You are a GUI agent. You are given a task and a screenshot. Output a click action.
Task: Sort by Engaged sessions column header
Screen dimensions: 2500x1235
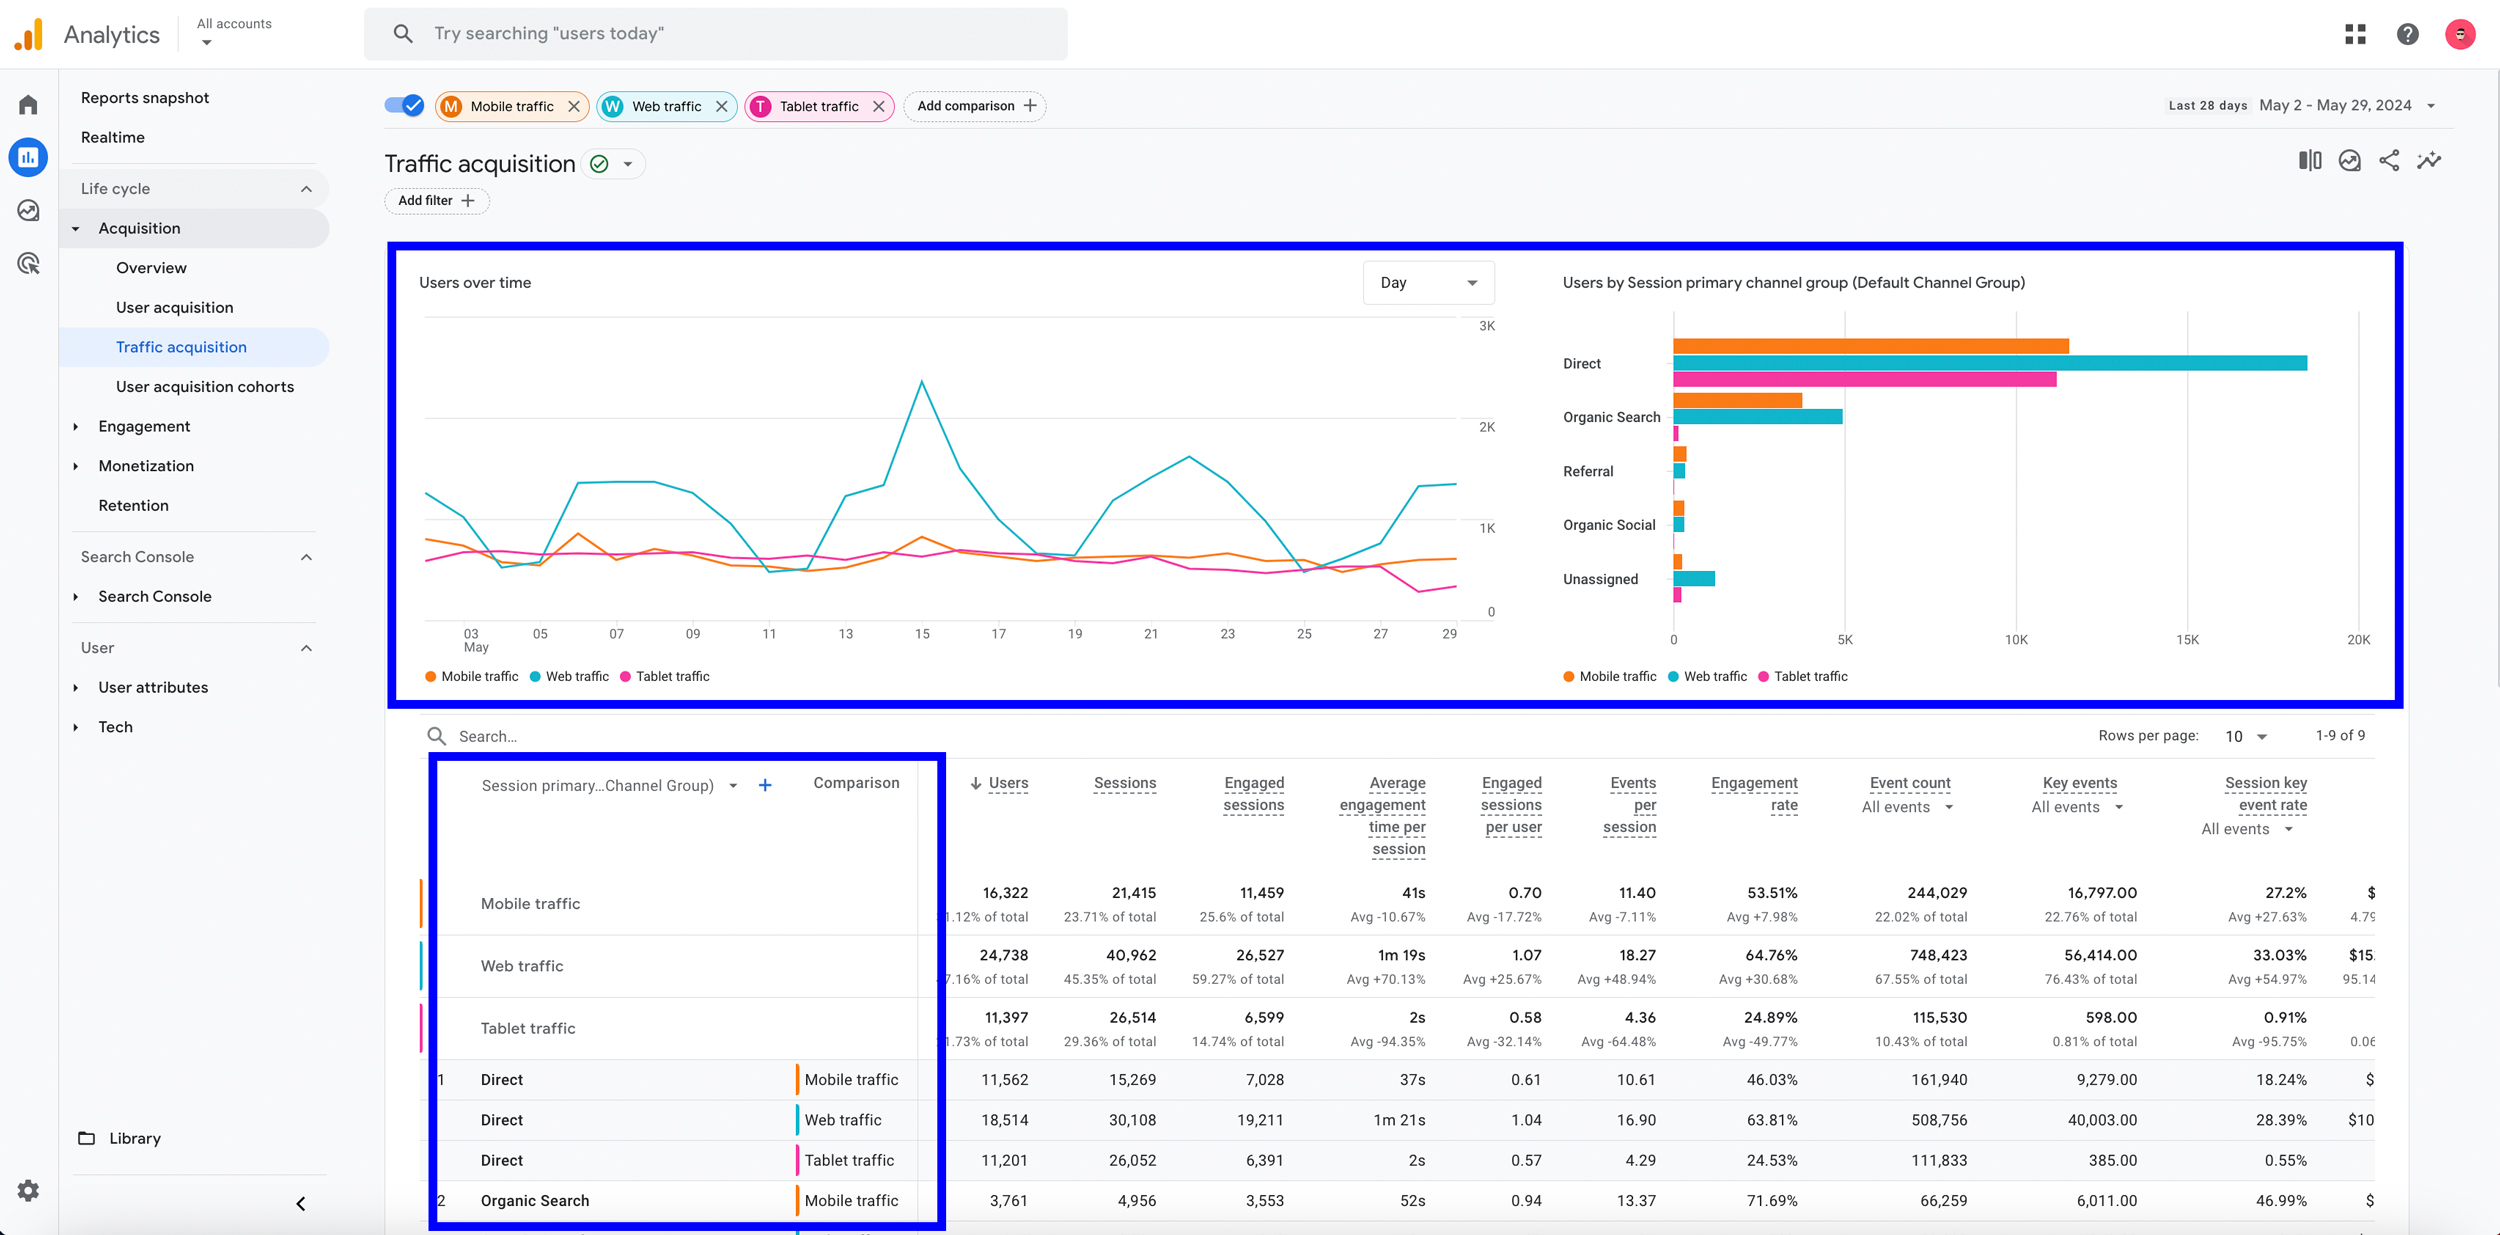(x=1253, y=794)
